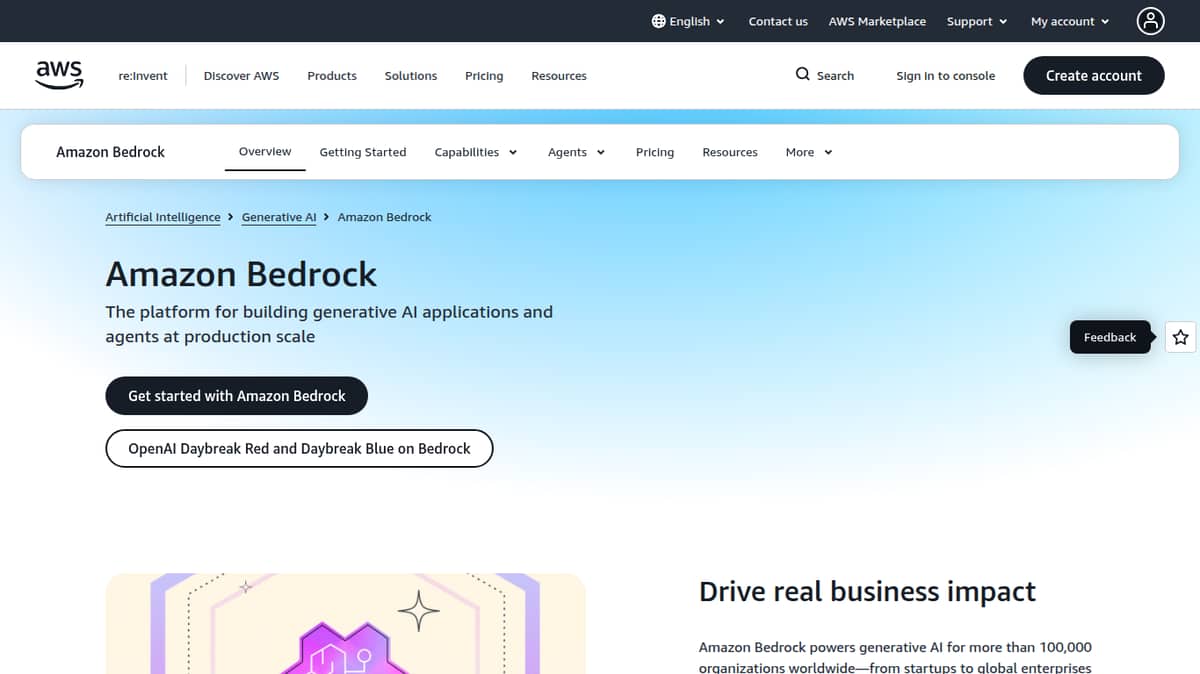Open the Contact us link
Viewport: 1200px width, 674px height.
pos(778,21)
